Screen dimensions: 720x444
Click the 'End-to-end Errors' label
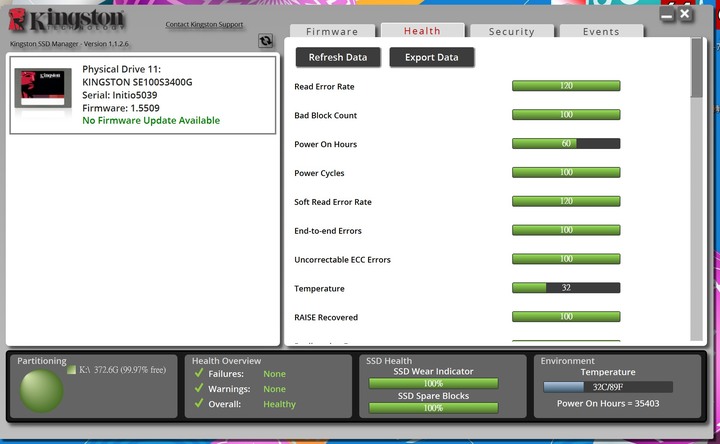[x=328, y=231]
